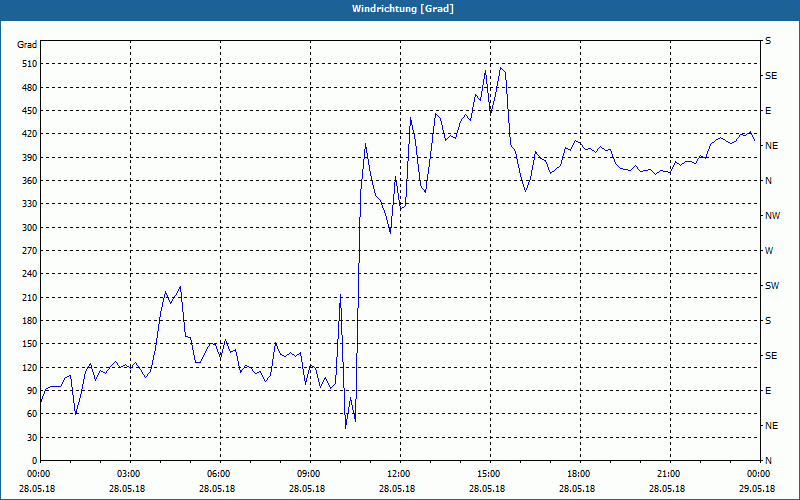
Task: Select the 360 y-axis tick label
Action: tap(30, 181)
